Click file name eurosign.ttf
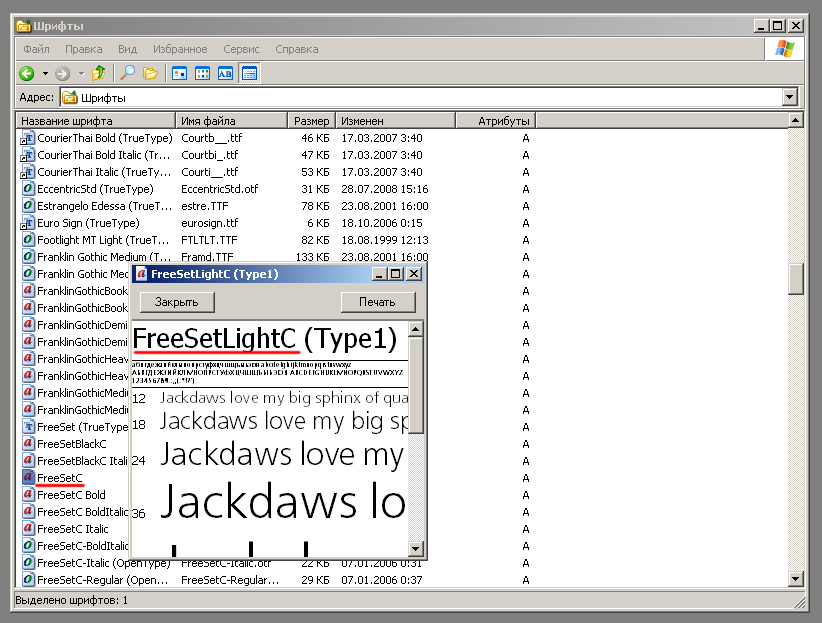Screen dimensions: 822x623 210,223
